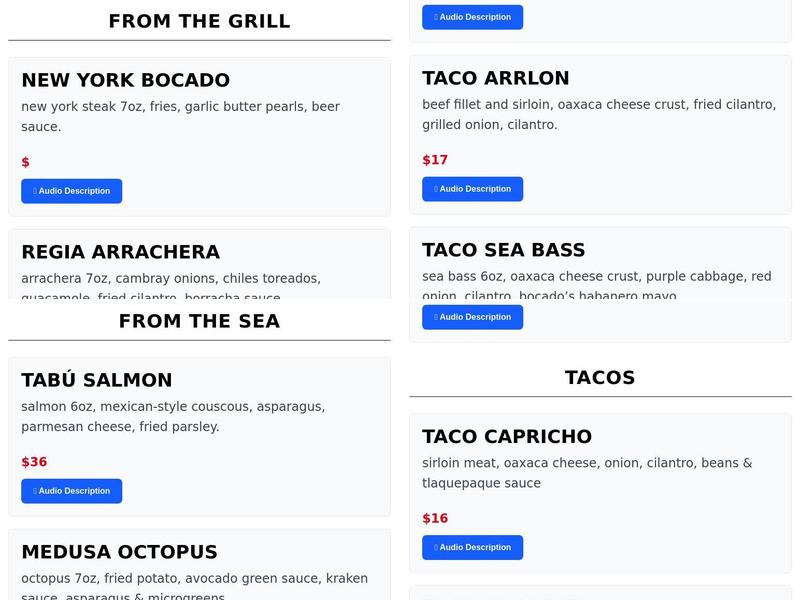The width and height of the screenshot is (800, 600).
Task: Select the Taco Arrlon dish title
Action: click(496, 78)
